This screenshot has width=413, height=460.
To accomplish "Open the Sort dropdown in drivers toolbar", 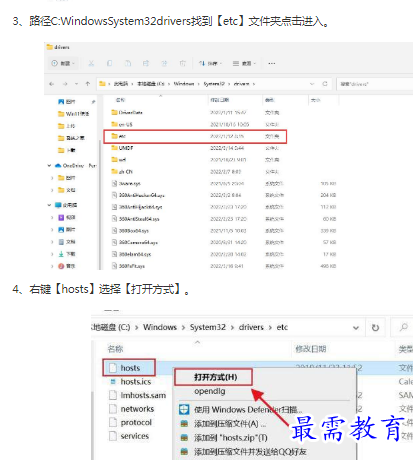I will (x=210, y=63).
